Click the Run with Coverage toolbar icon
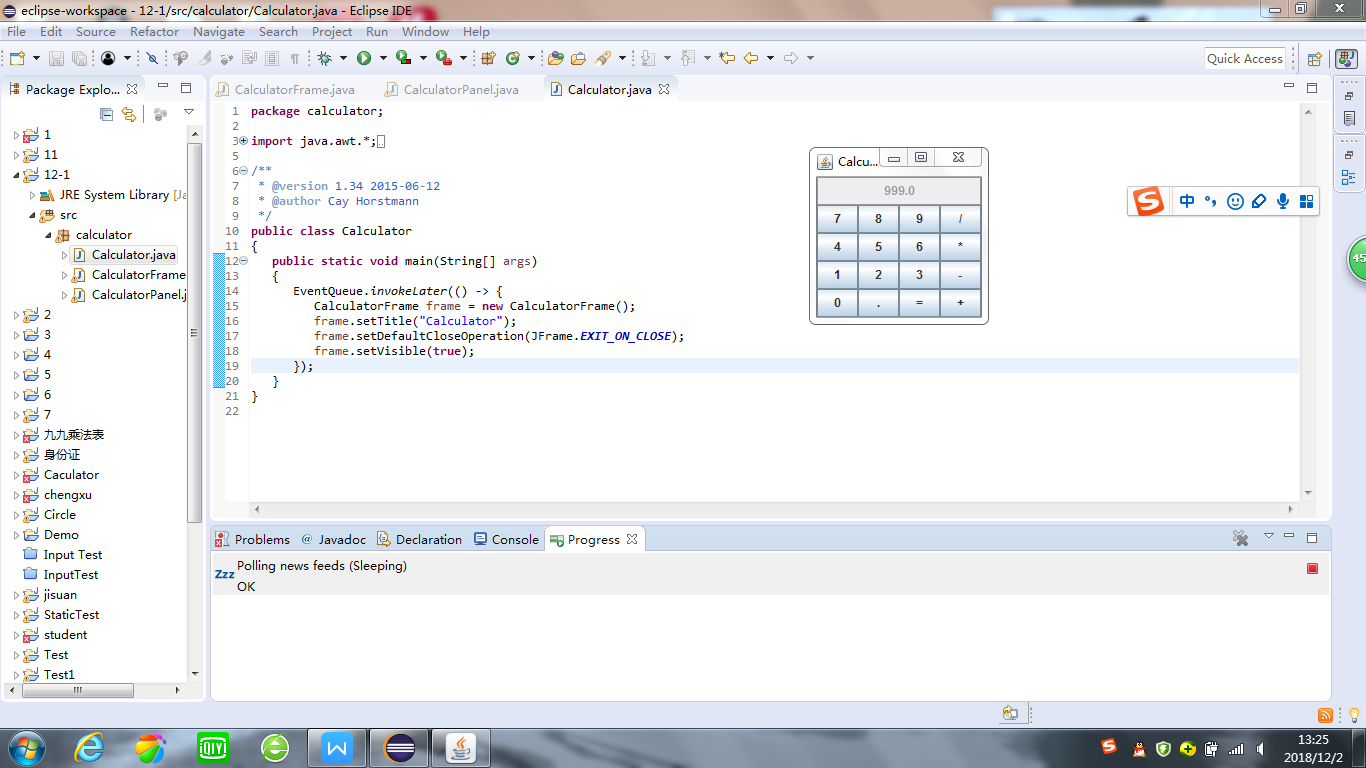This screenshot has height=768, width=1366. 403,58
